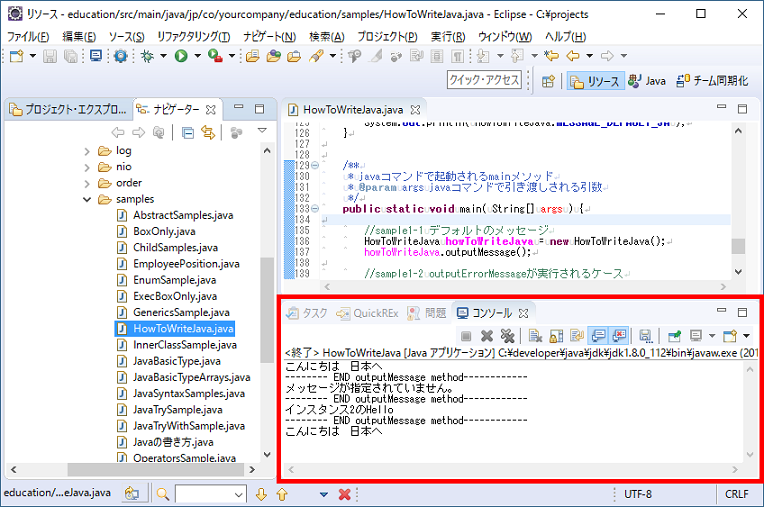Collapse the samples folder in Navigator
Image resolution: width=764 pixels, height=507 pixels.
87,199
